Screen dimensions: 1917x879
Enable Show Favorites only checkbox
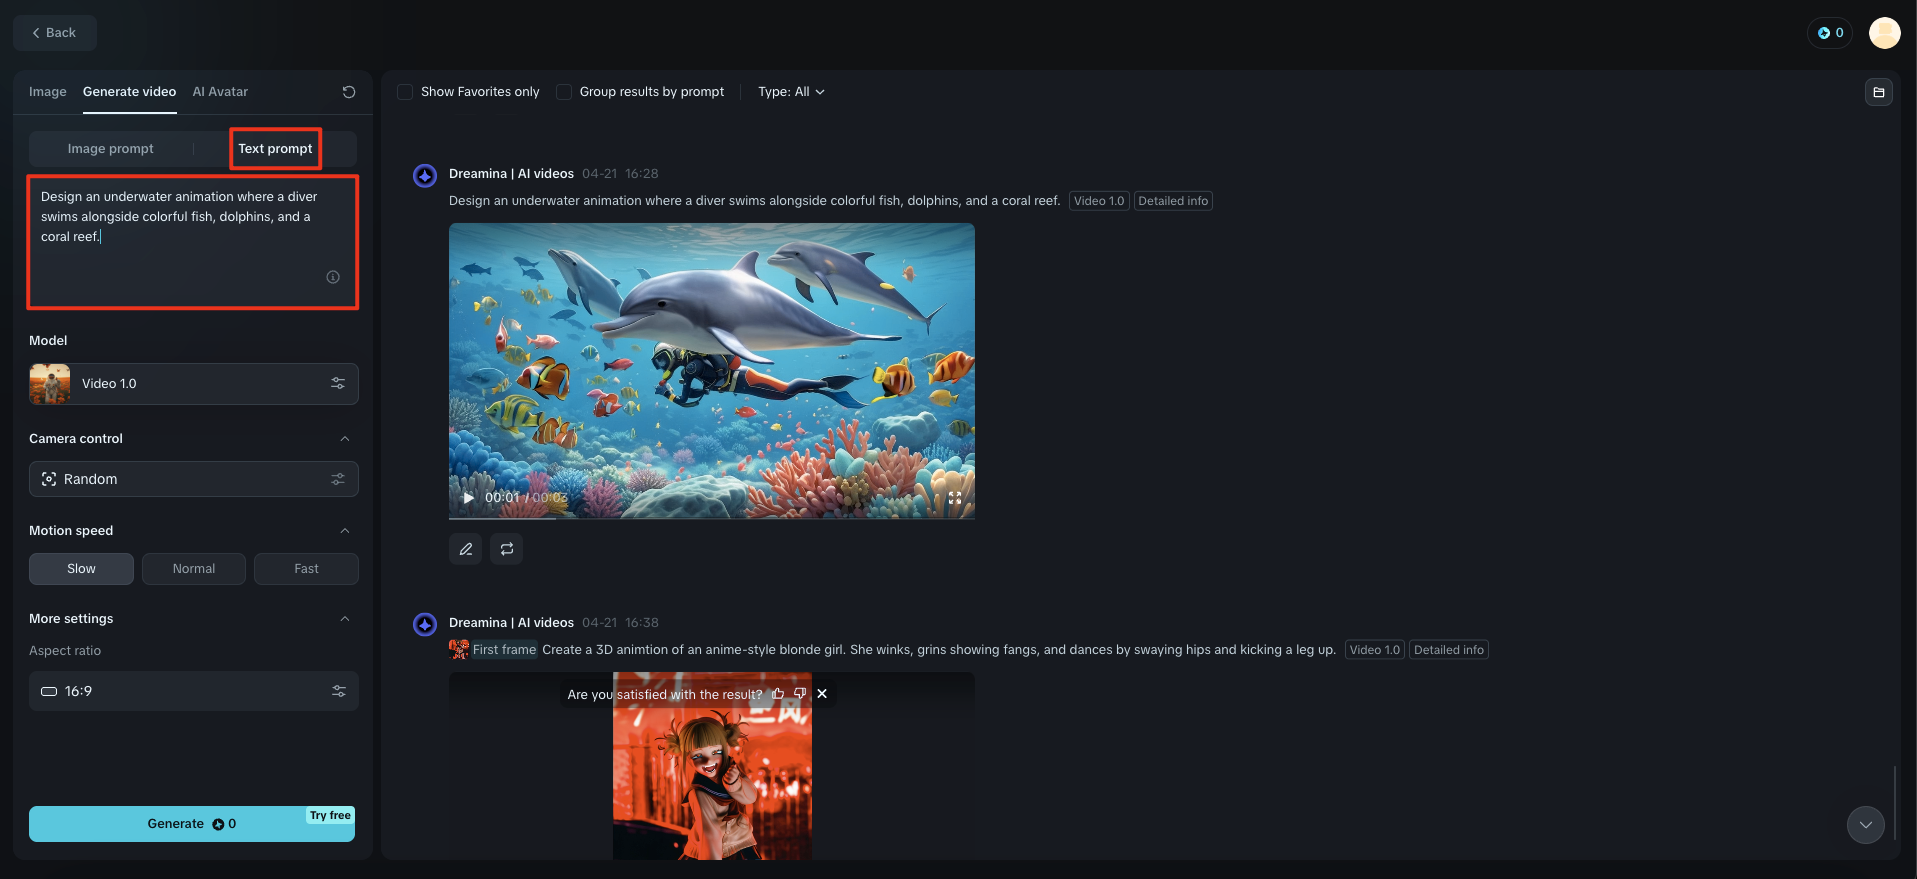pyautogui.click(x=405, y=92)
